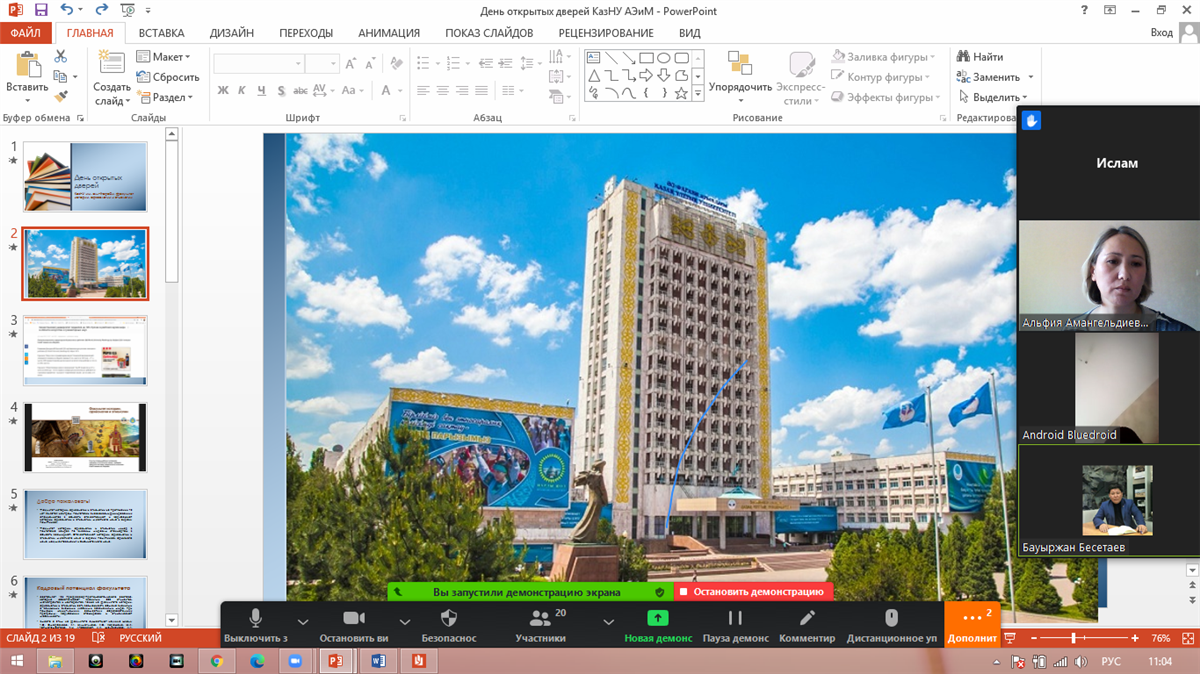Switch to the ВСТАВКА tab
Viewport: 1200px width, 674px height.
pyautogui.click(x=161, y=33)
